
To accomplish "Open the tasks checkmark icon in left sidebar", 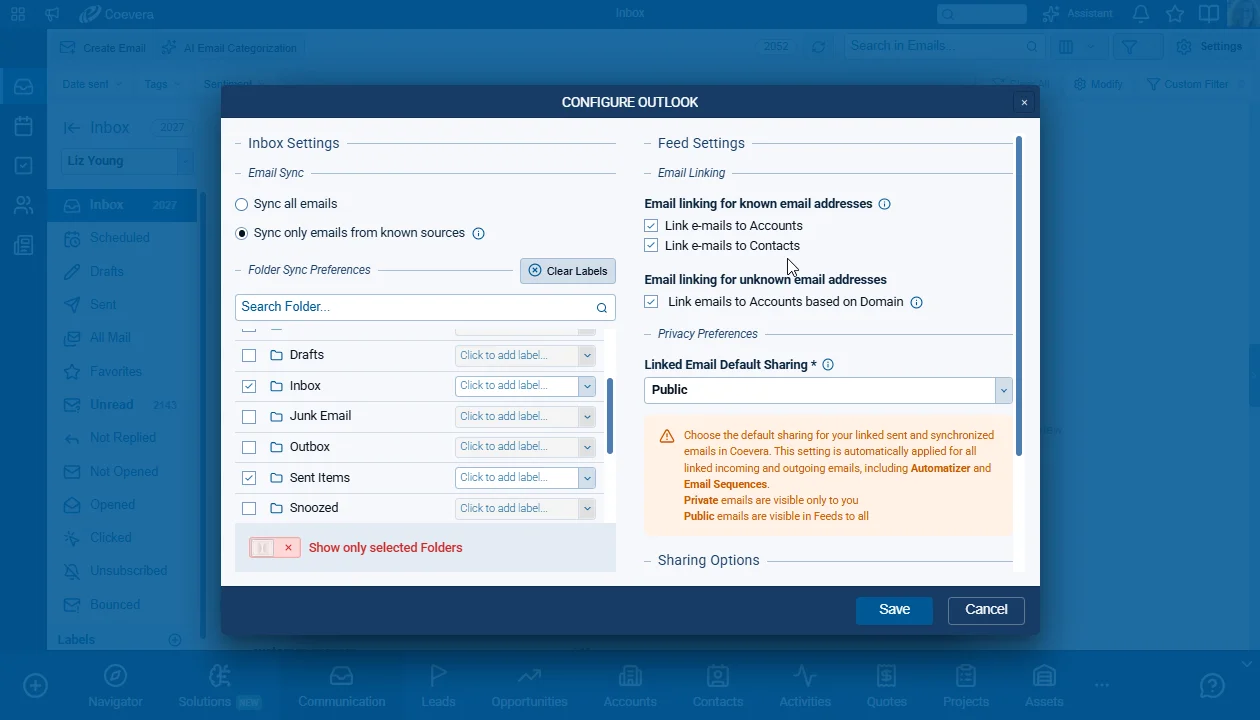I will coord(23,166).
